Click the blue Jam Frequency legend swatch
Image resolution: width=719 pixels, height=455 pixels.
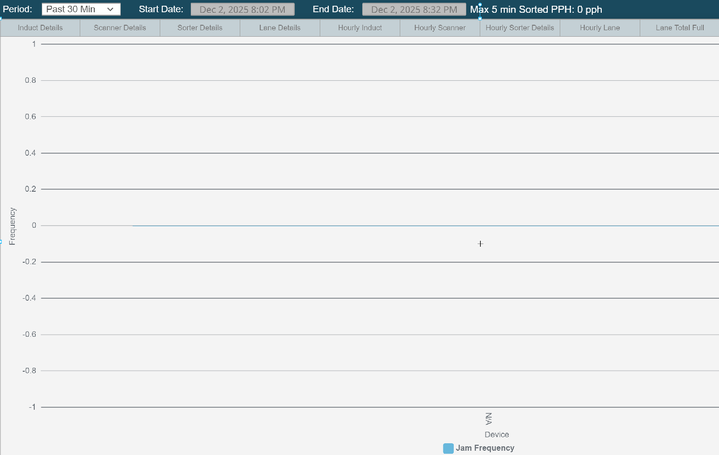[448, 448]
